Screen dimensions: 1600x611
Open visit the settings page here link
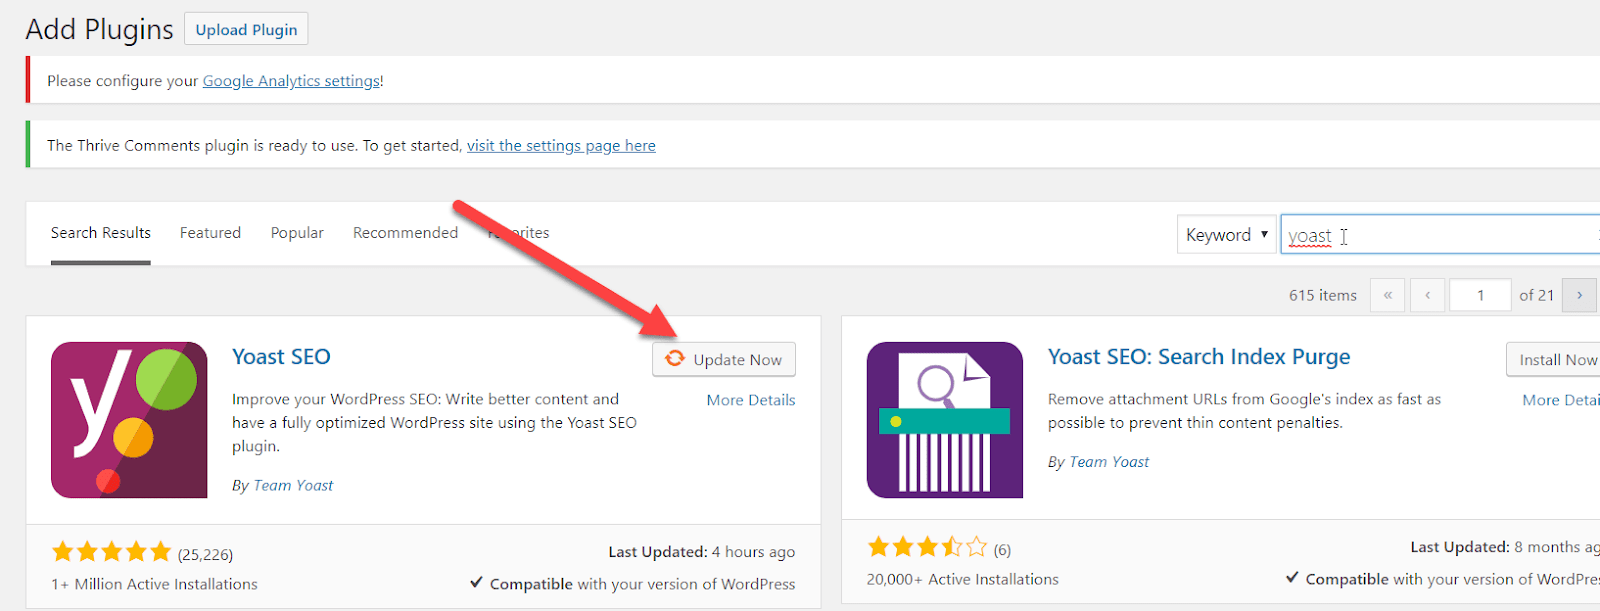coord(561,146)
